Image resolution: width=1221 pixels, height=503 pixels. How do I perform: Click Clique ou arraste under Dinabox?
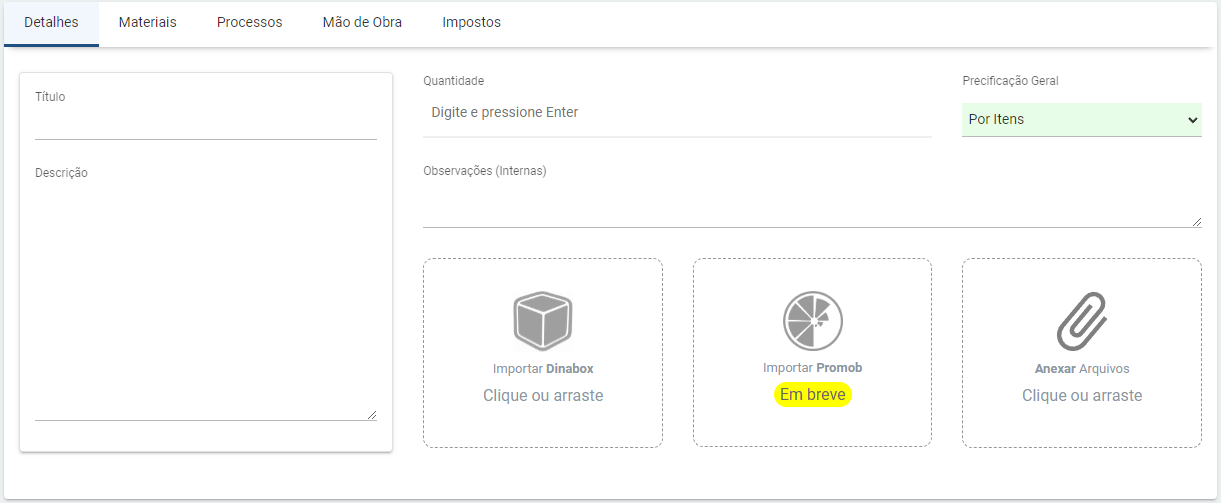click(x=543, y=395)
